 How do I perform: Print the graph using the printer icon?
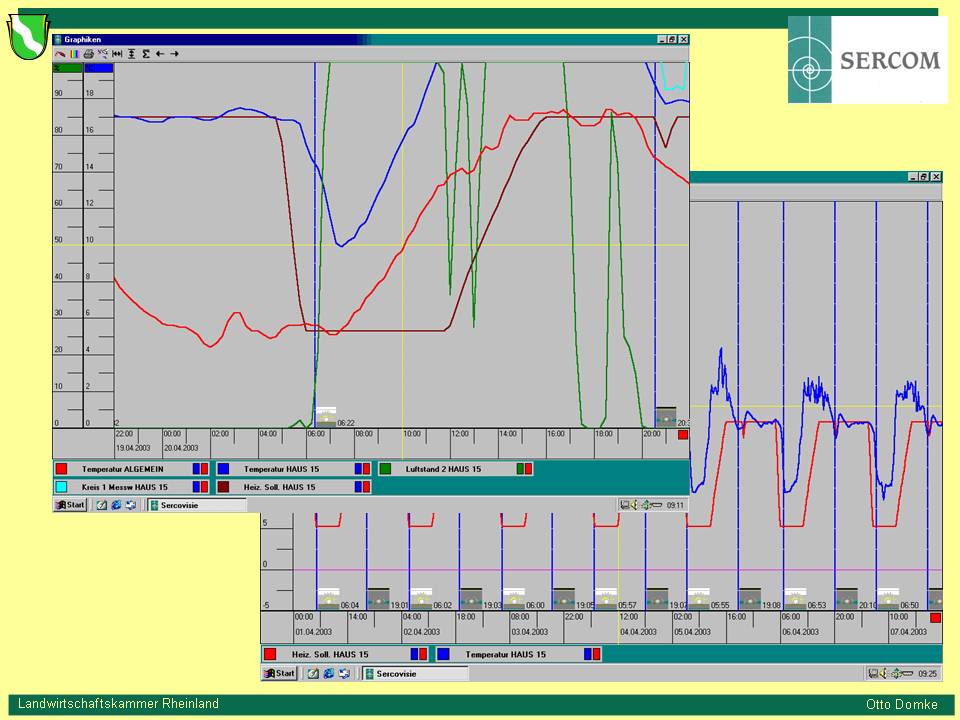coord(88,54)
